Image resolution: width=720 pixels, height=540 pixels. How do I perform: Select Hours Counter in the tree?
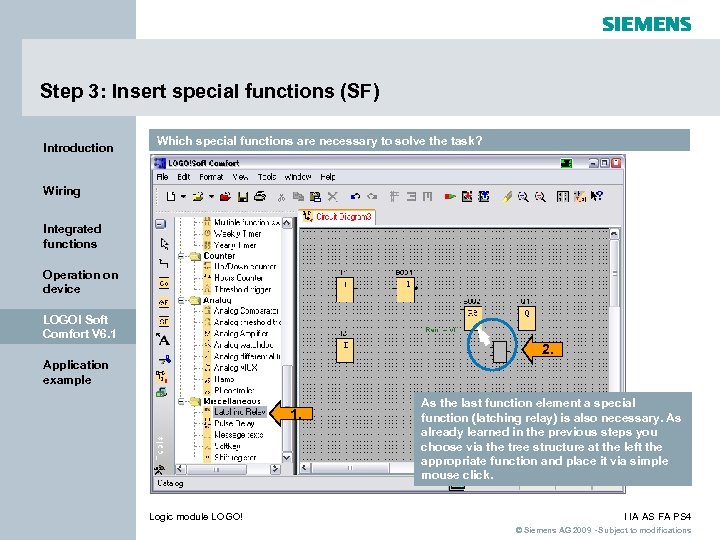click(238, 278)
